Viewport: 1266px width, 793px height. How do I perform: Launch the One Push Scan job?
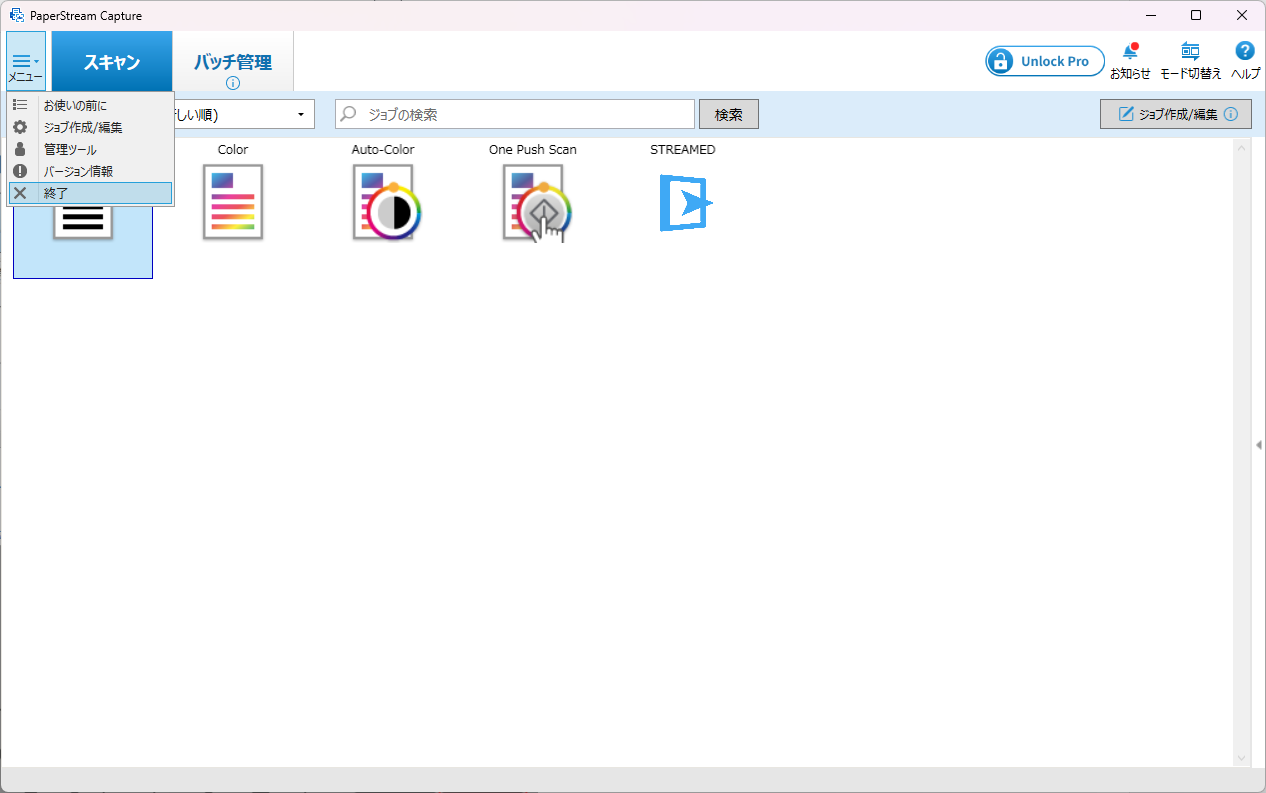click(534, 203)
